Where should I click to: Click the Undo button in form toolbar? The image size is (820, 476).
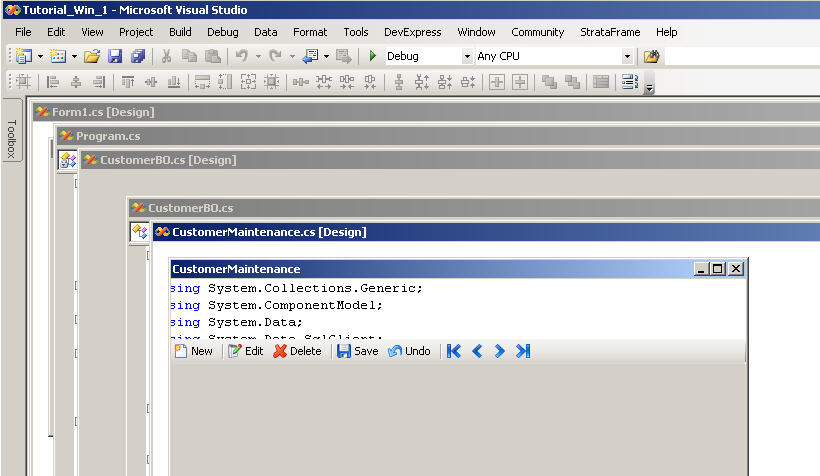[x=409, y=351]
